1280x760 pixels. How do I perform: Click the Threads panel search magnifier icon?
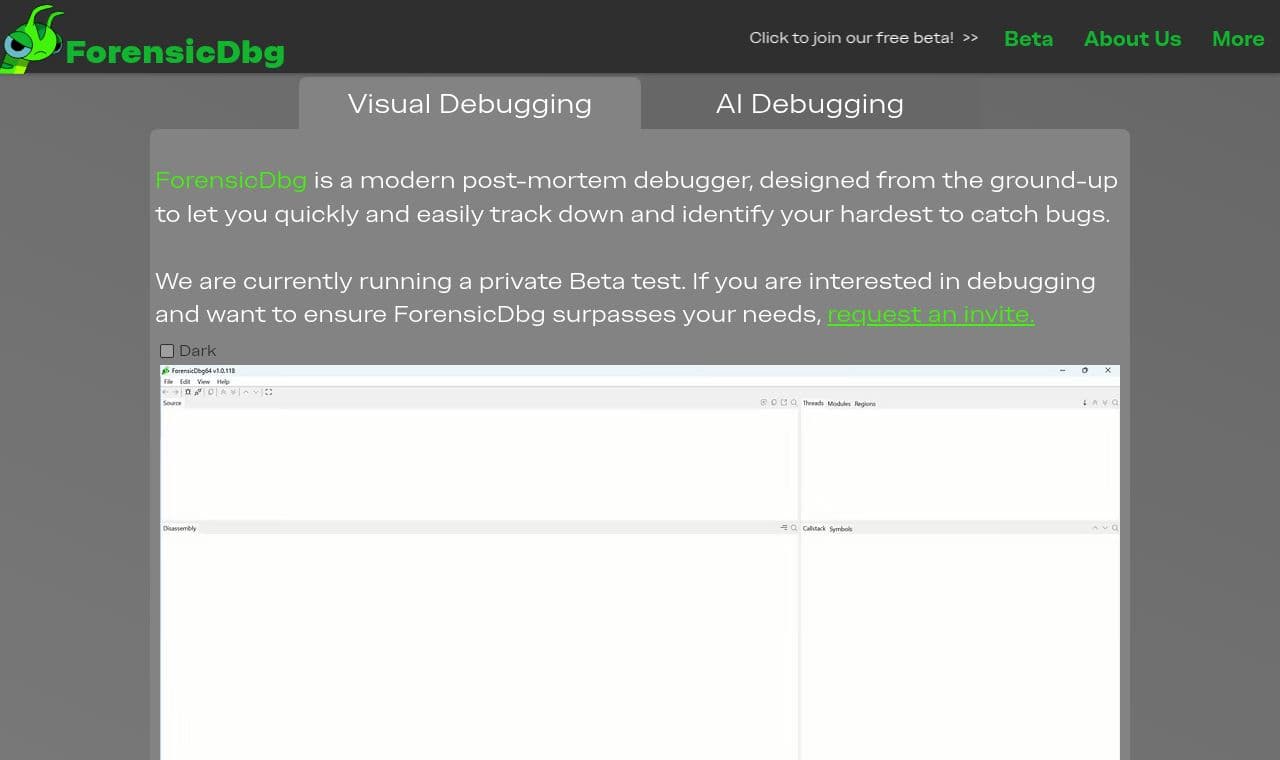[1115, 402]
